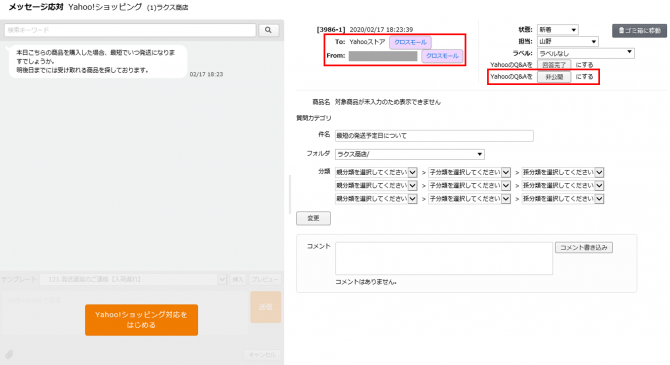This screenshot has height=365, width=670.
Task: Click the クロスモール button in the From row
Action: coord(442,56)
